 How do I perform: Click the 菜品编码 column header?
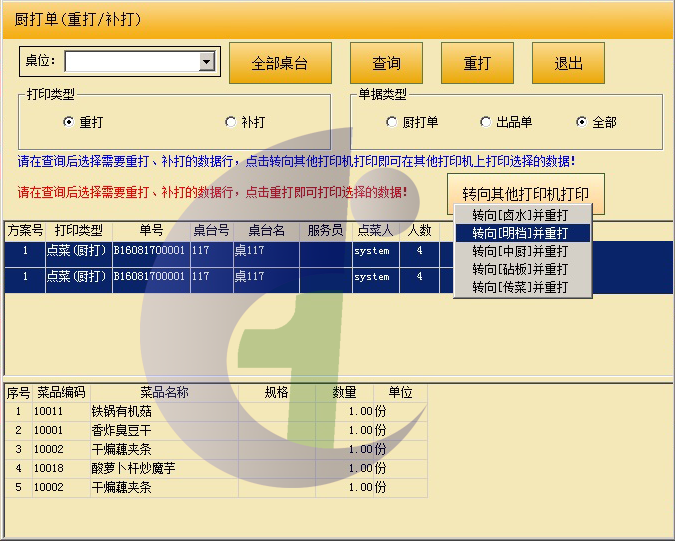[x=61, y=393]
